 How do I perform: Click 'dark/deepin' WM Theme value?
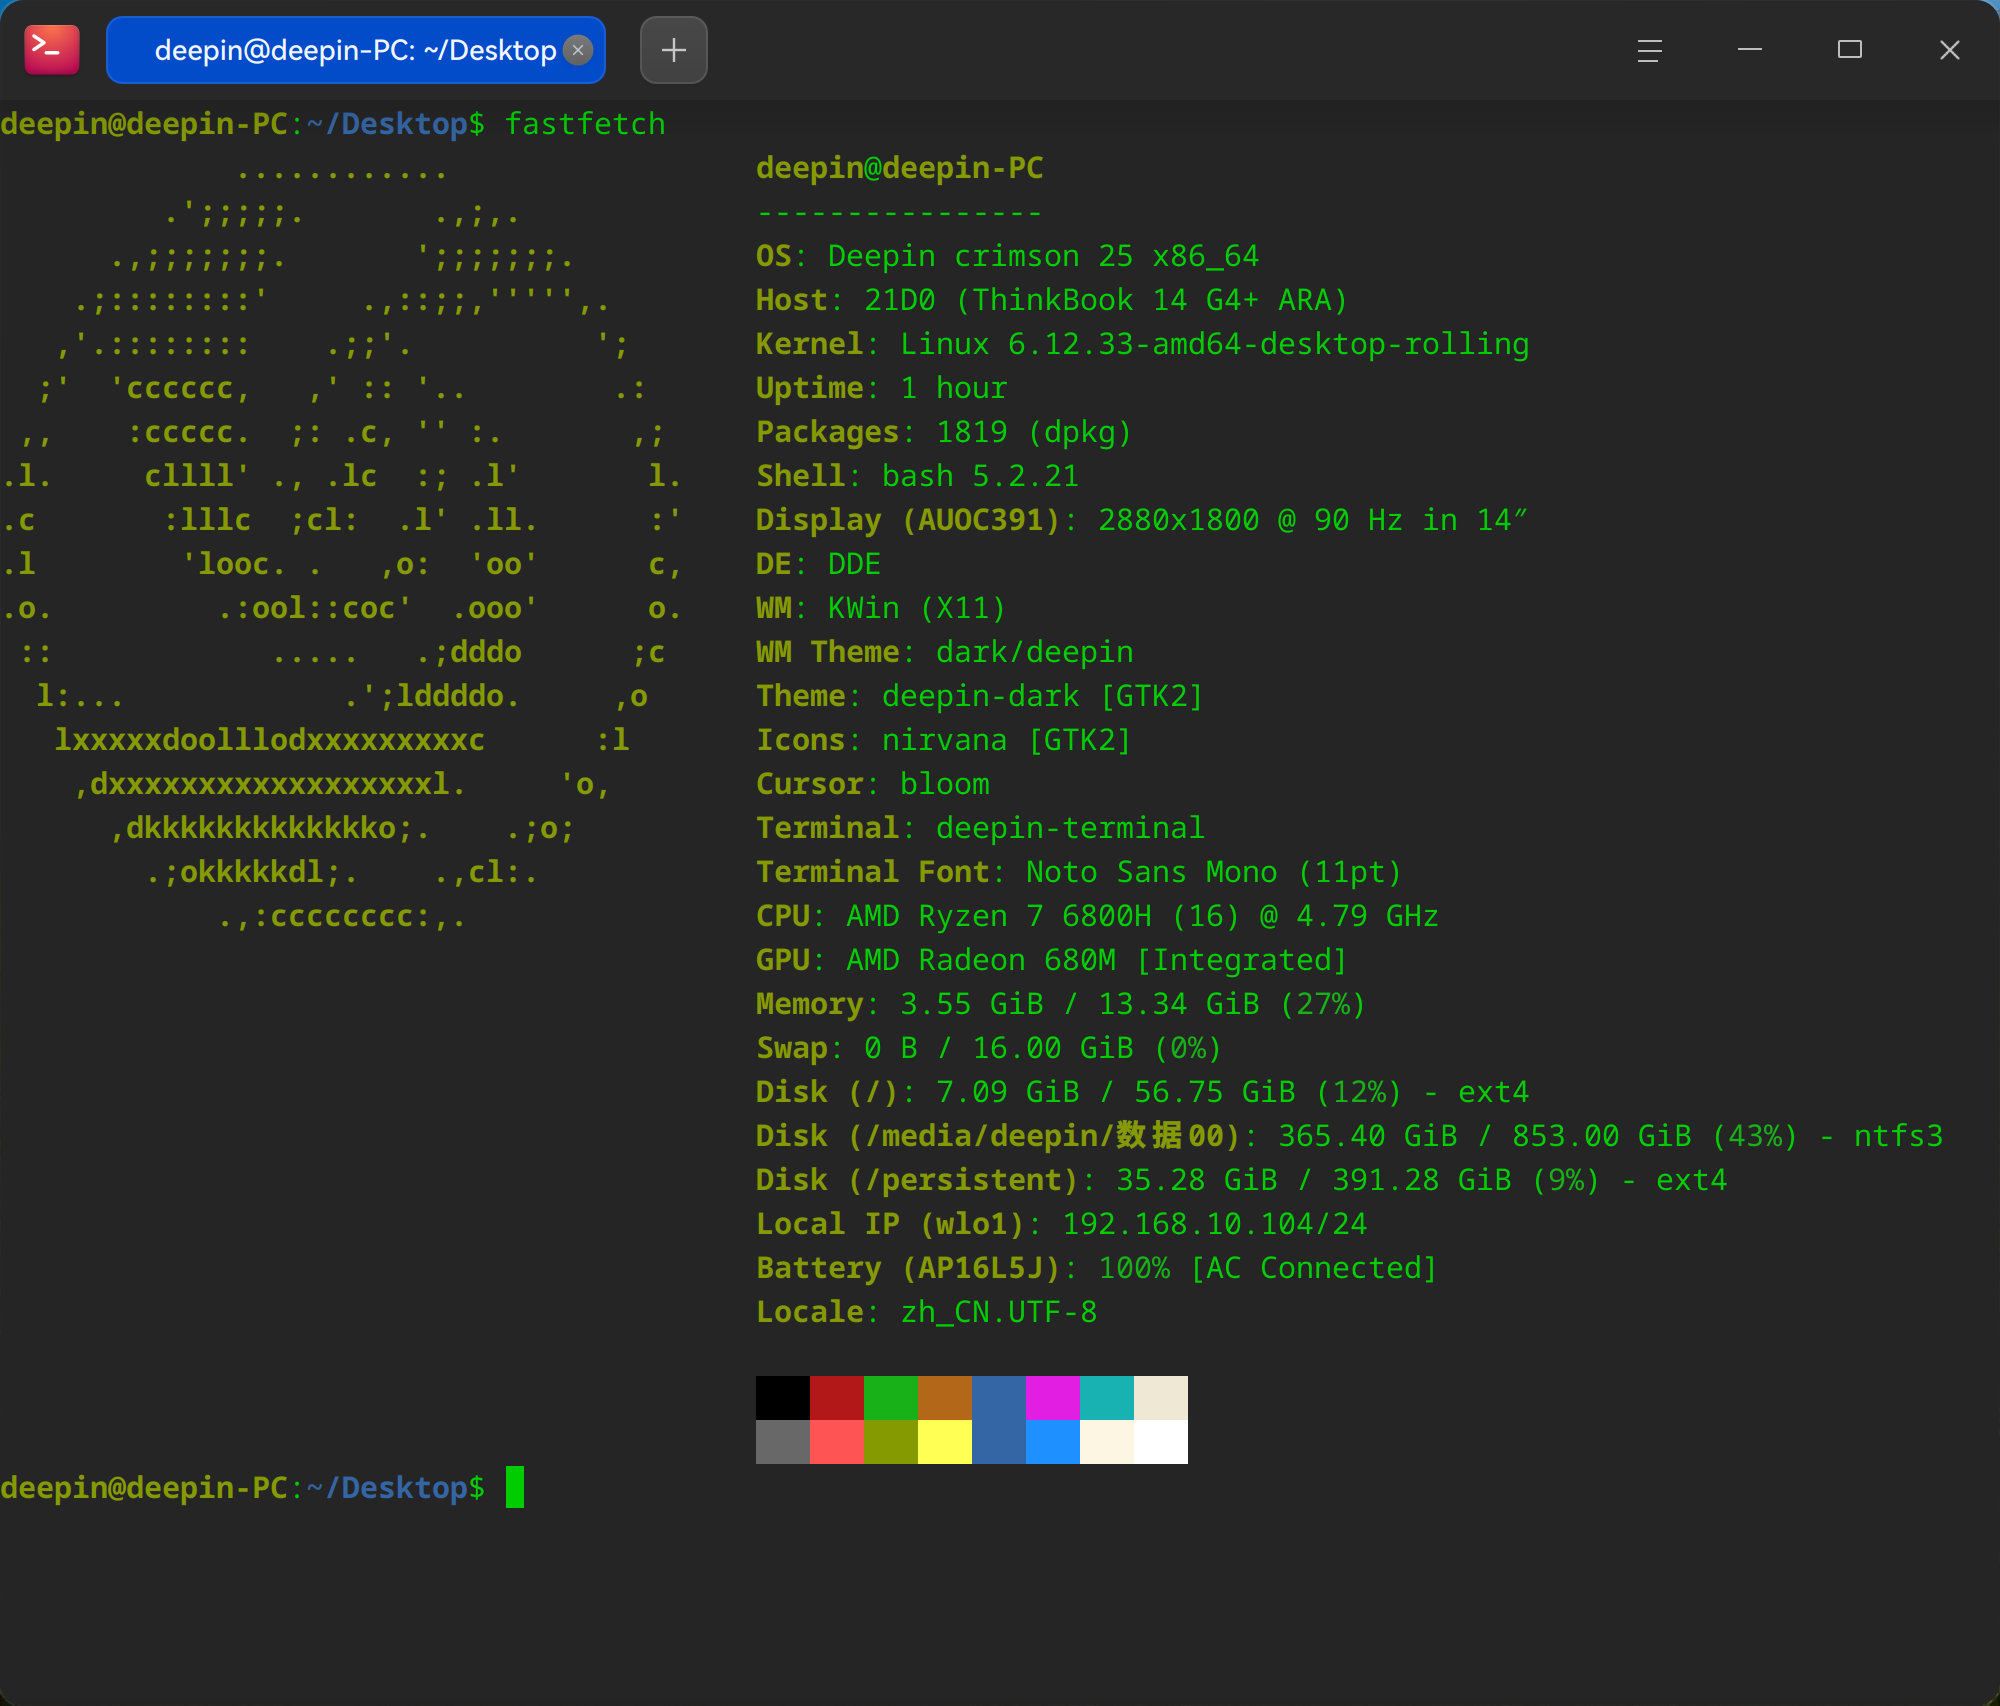(1035, 652)
